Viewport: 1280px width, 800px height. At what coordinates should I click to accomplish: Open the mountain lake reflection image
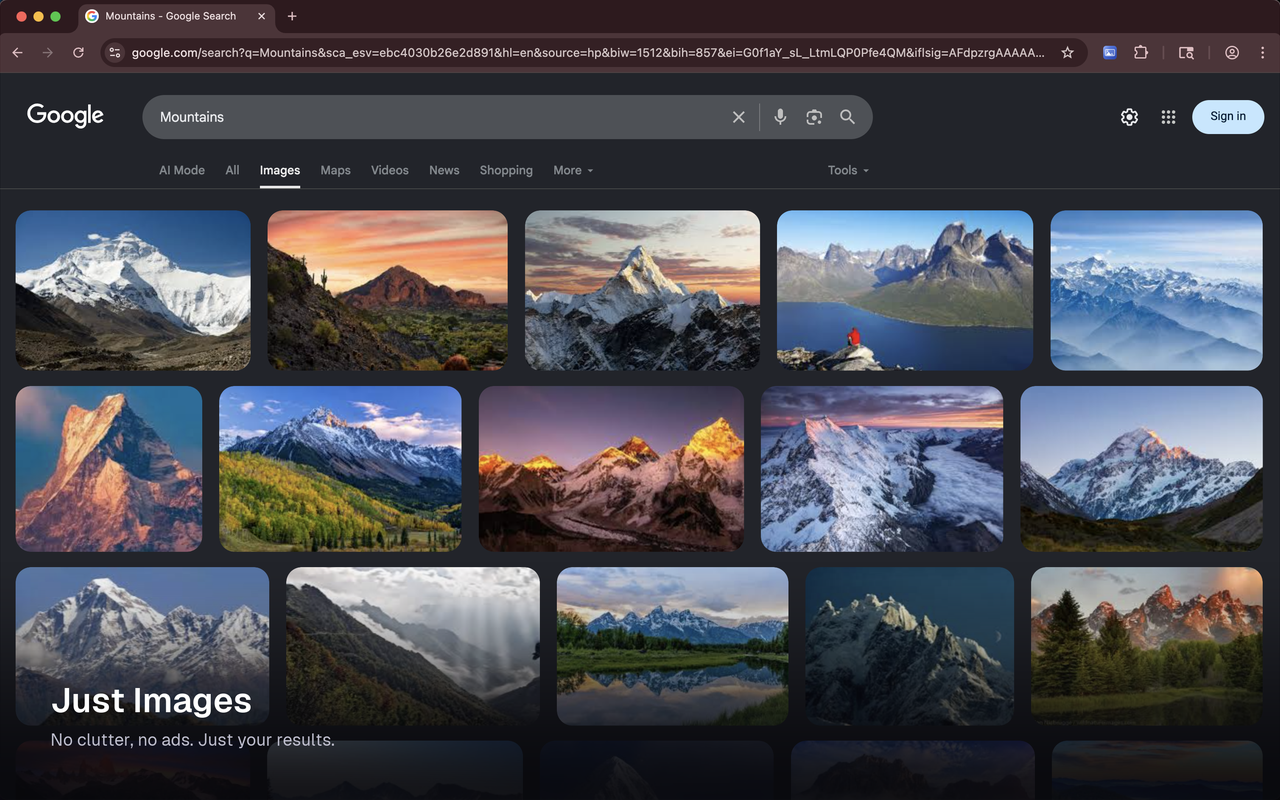point(672,646)
